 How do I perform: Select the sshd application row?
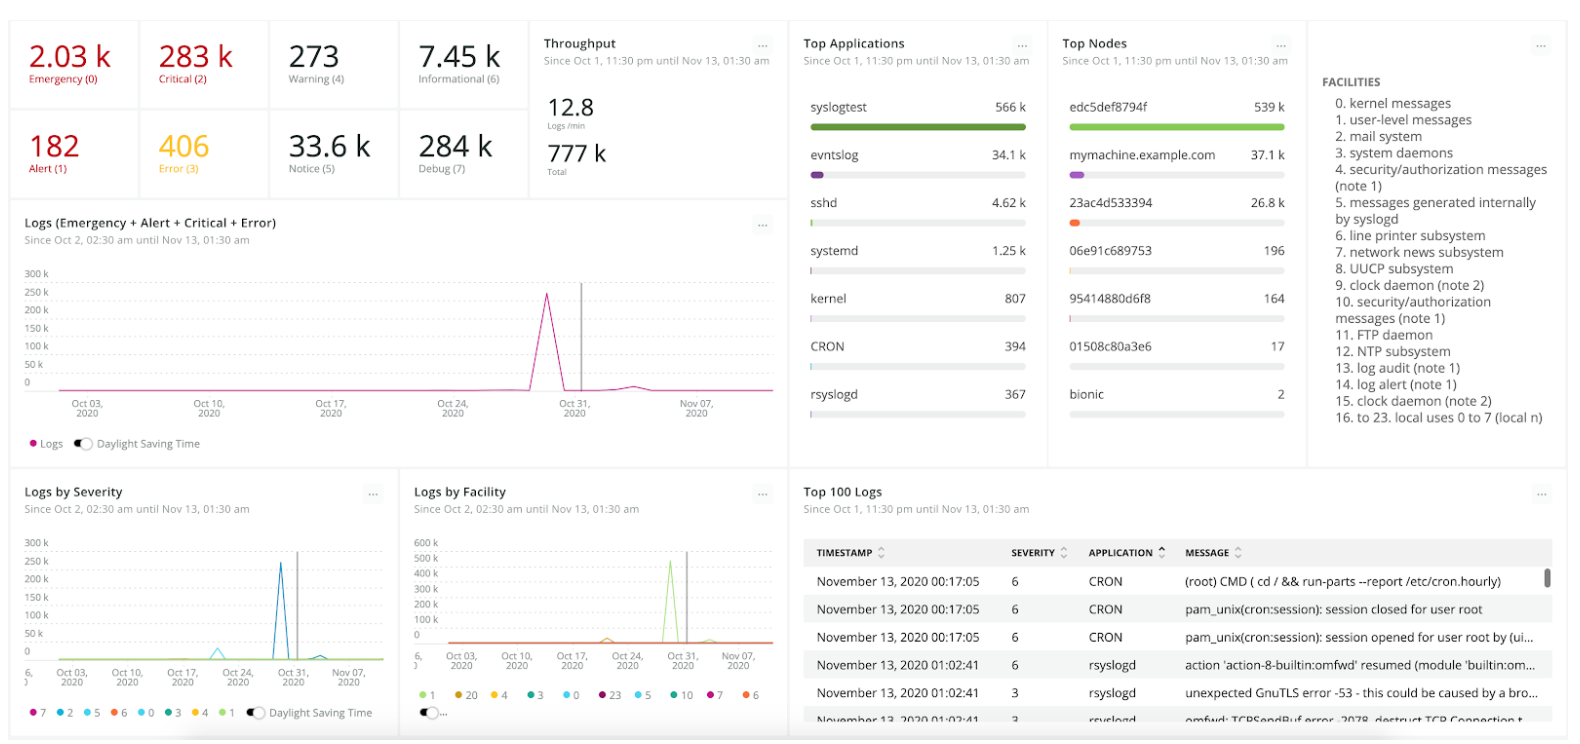click(x=918, y=210)
